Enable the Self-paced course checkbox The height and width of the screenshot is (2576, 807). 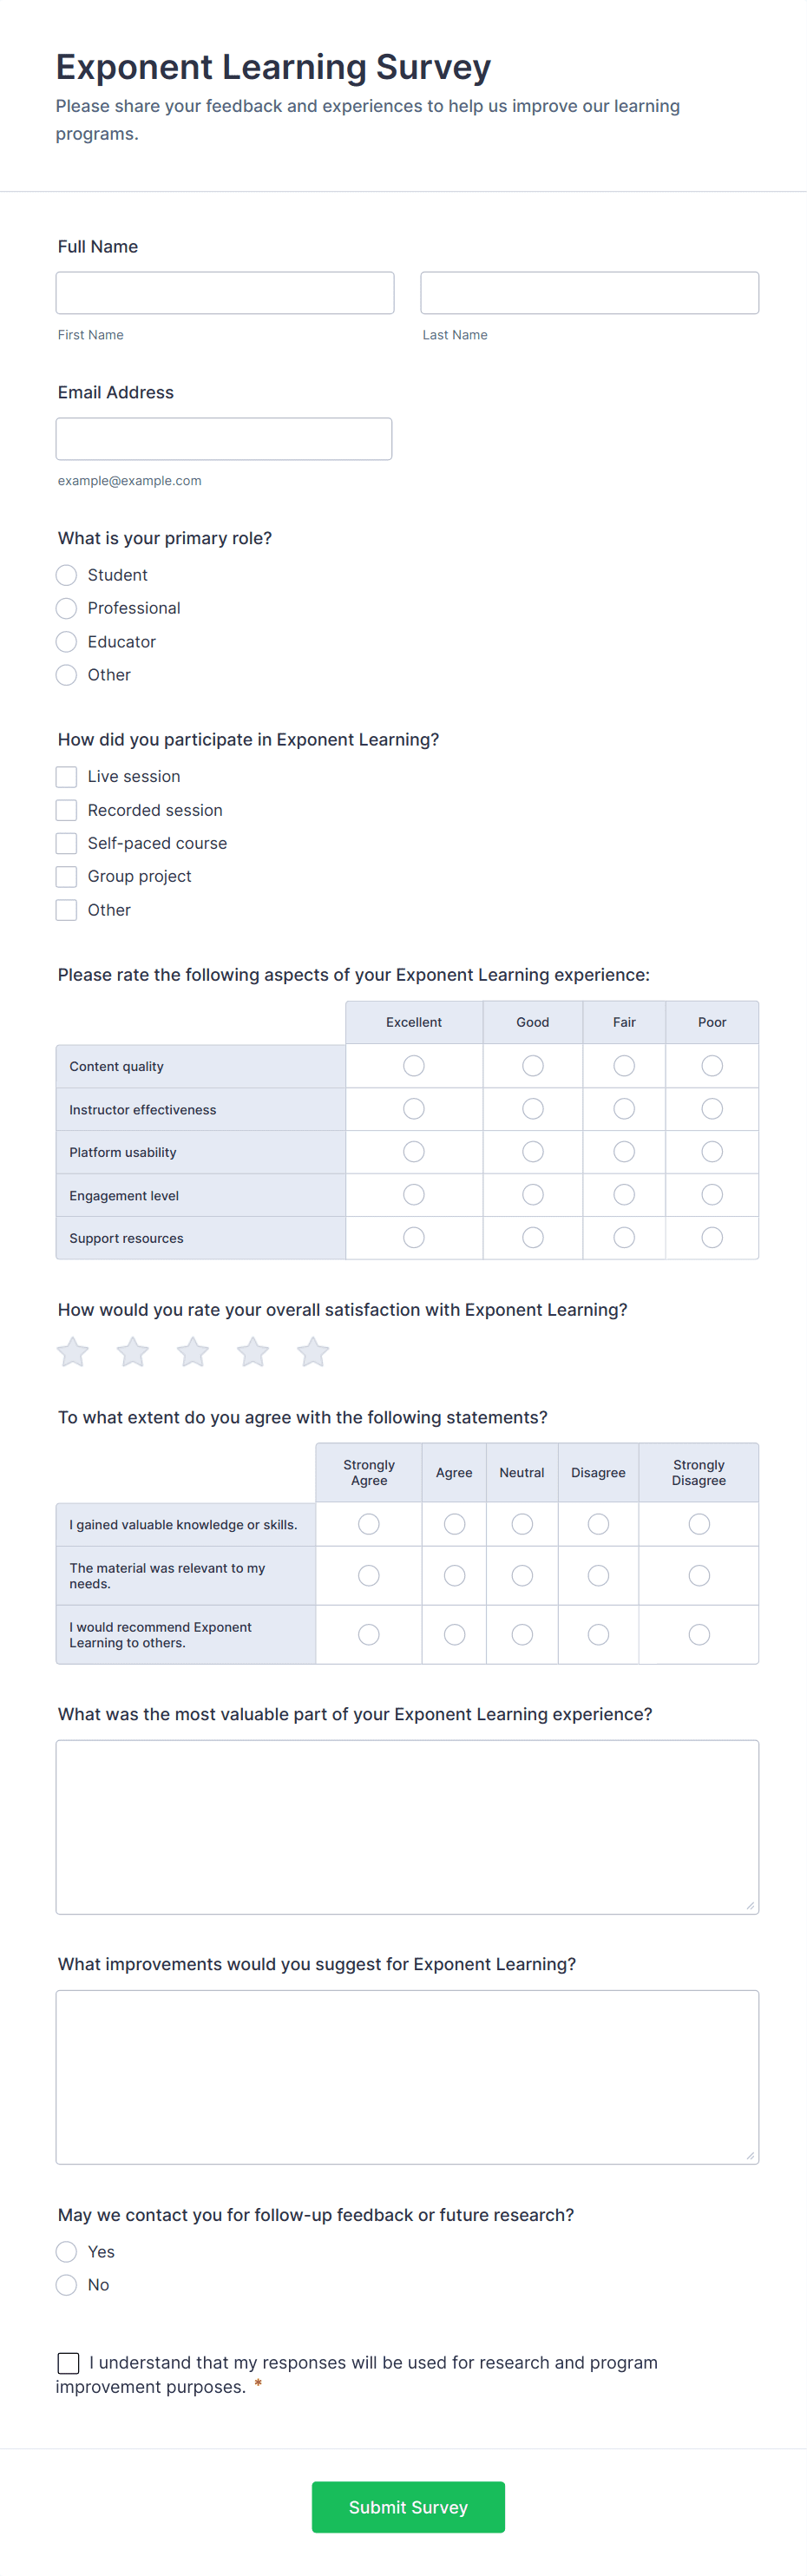click(66, 843)
